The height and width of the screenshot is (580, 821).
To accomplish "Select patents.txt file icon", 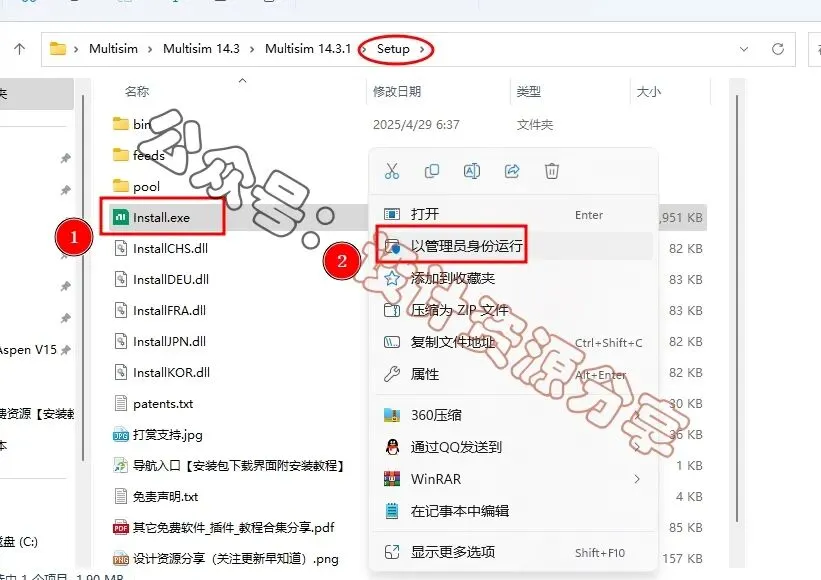I will [x=121, y=404].
